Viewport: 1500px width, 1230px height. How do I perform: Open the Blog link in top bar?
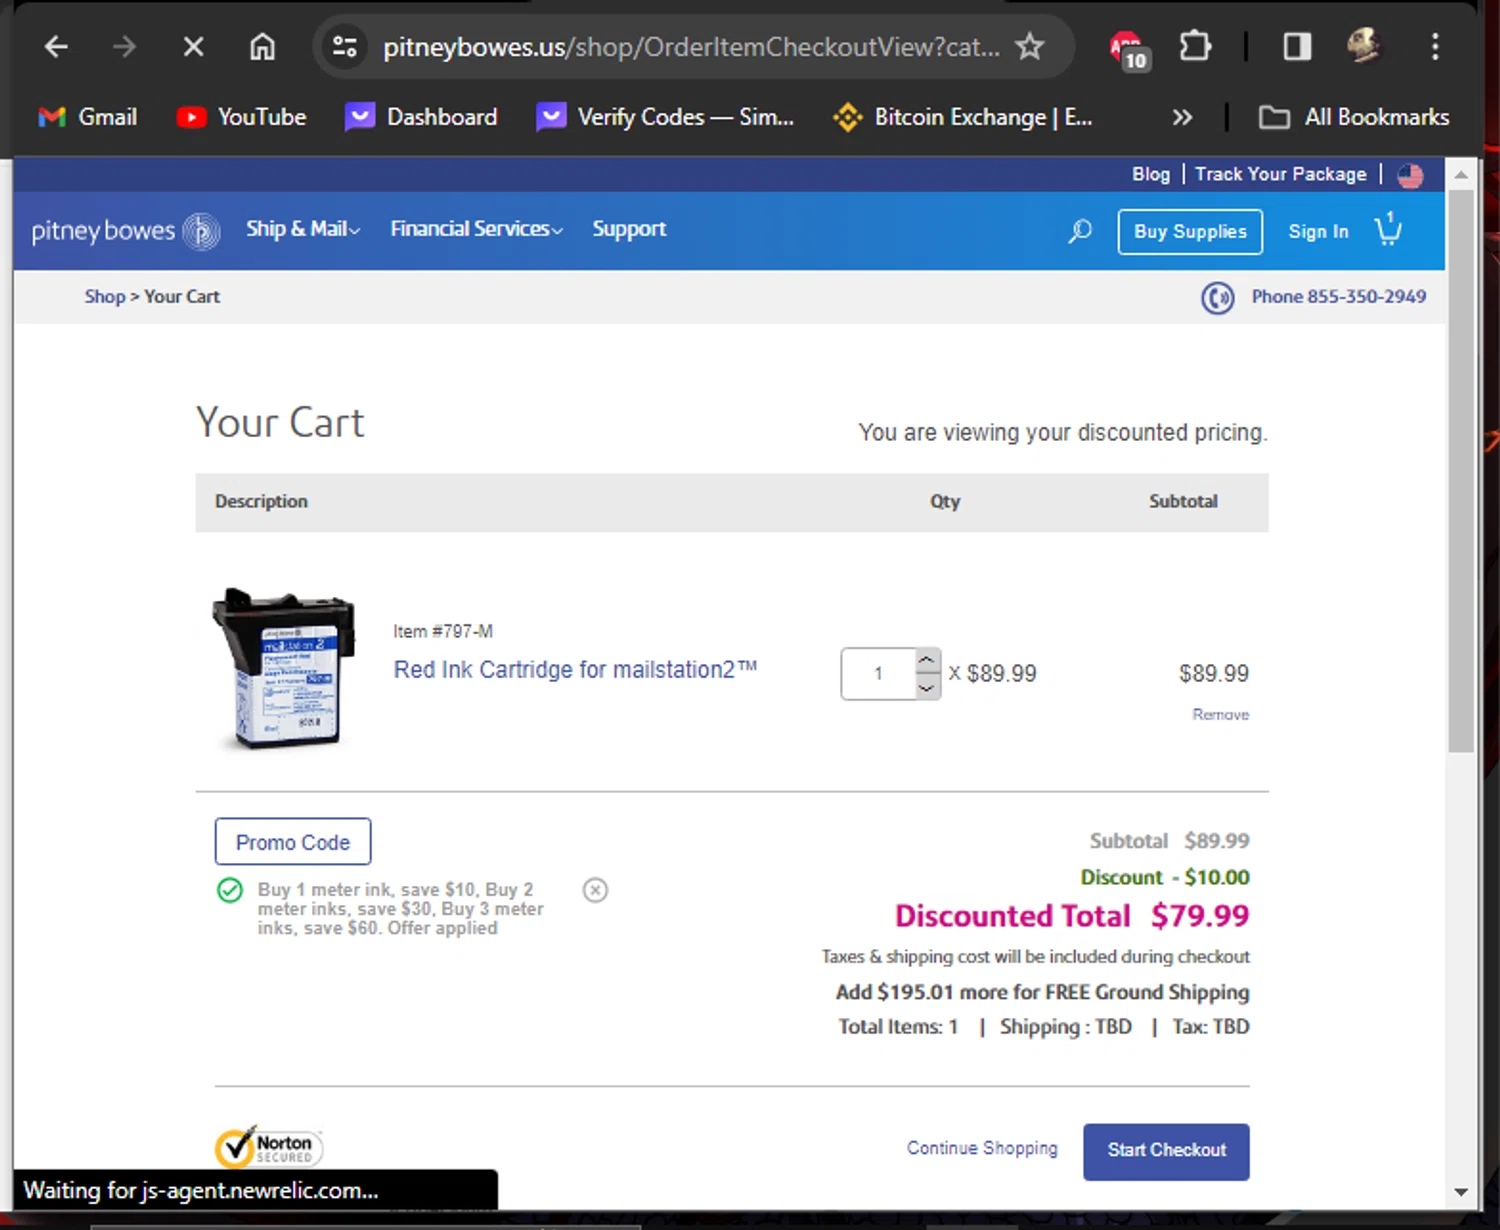click(1150, 174)
